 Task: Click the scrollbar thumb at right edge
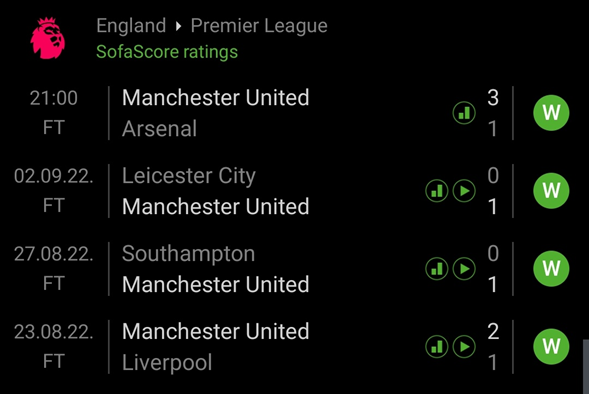point(586,367)
